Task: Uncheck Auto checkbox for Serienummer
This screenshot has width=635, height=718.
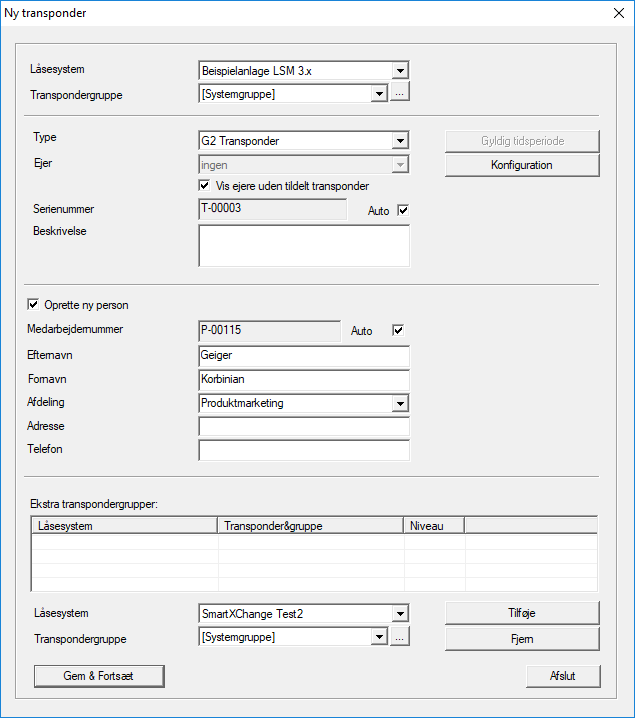Action: pos(403,210)
